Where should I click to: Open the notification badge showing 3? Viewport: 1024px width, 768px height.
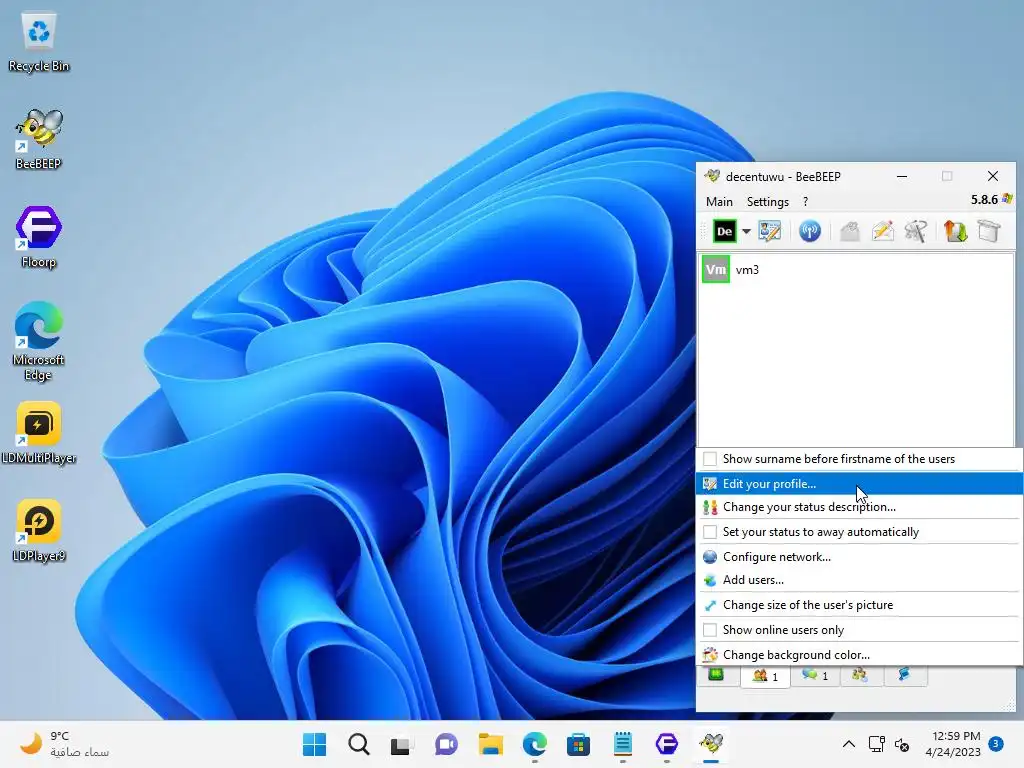(996, 744)
